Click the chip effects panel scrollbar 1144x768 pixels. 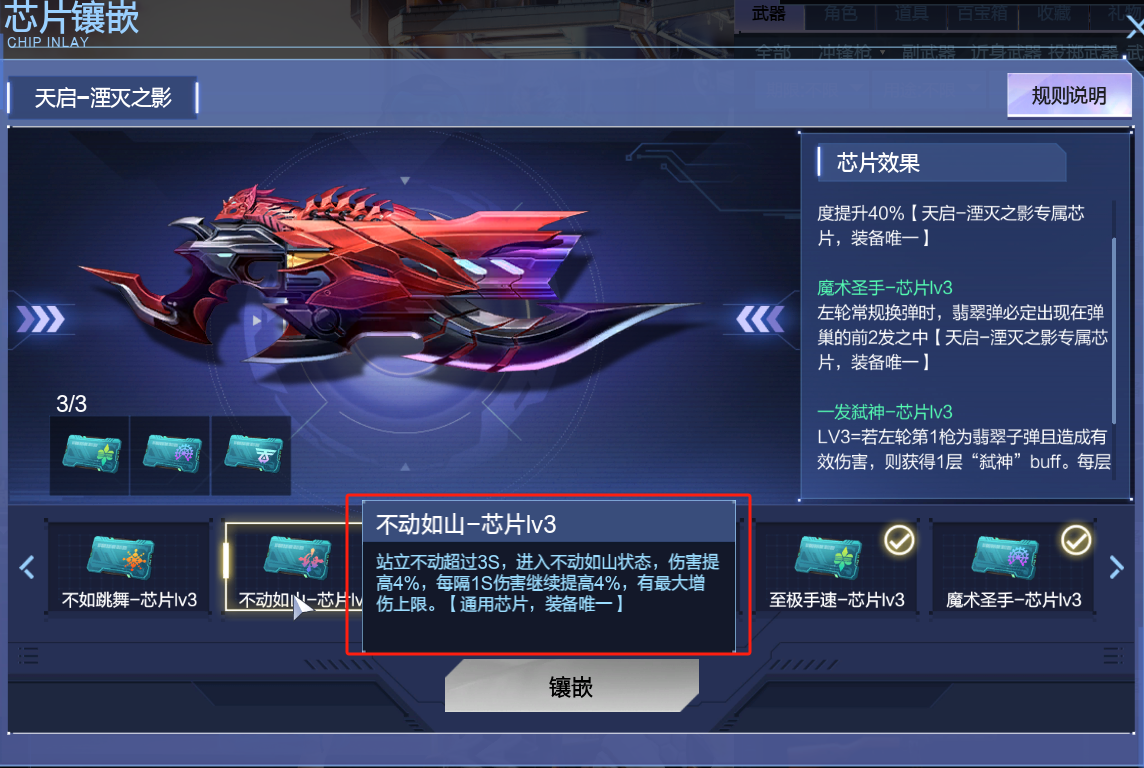pos(1113,330)
